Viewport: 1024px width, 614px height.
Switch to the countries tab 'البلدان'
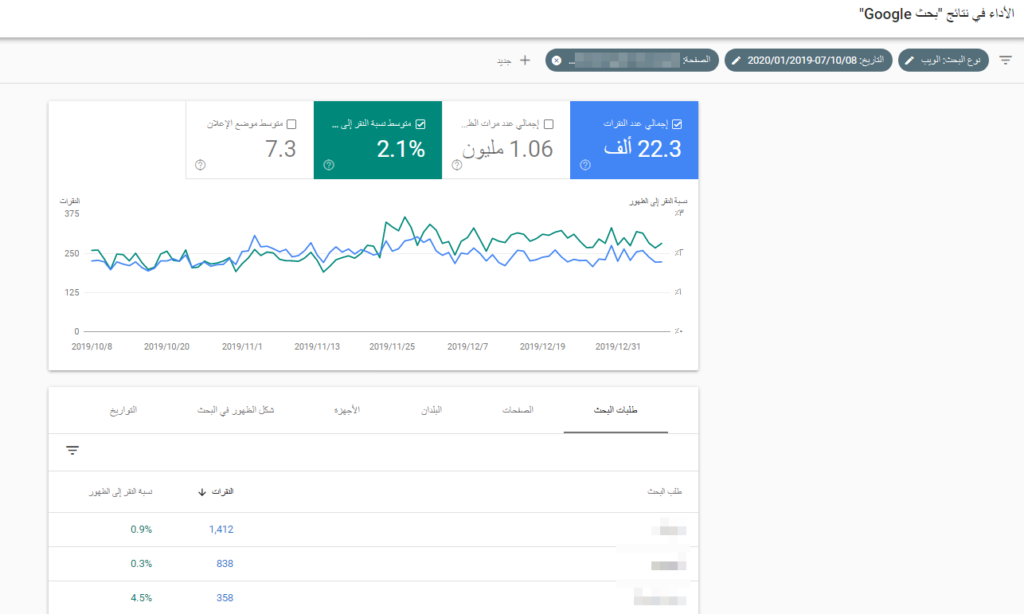pyautogui.click(x=431, y=410)
